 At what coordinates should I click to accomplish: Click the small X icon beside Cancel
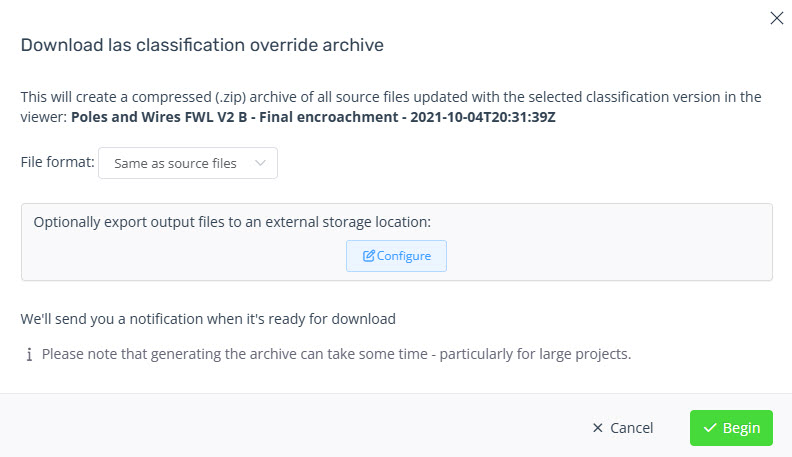click(598, 428)
